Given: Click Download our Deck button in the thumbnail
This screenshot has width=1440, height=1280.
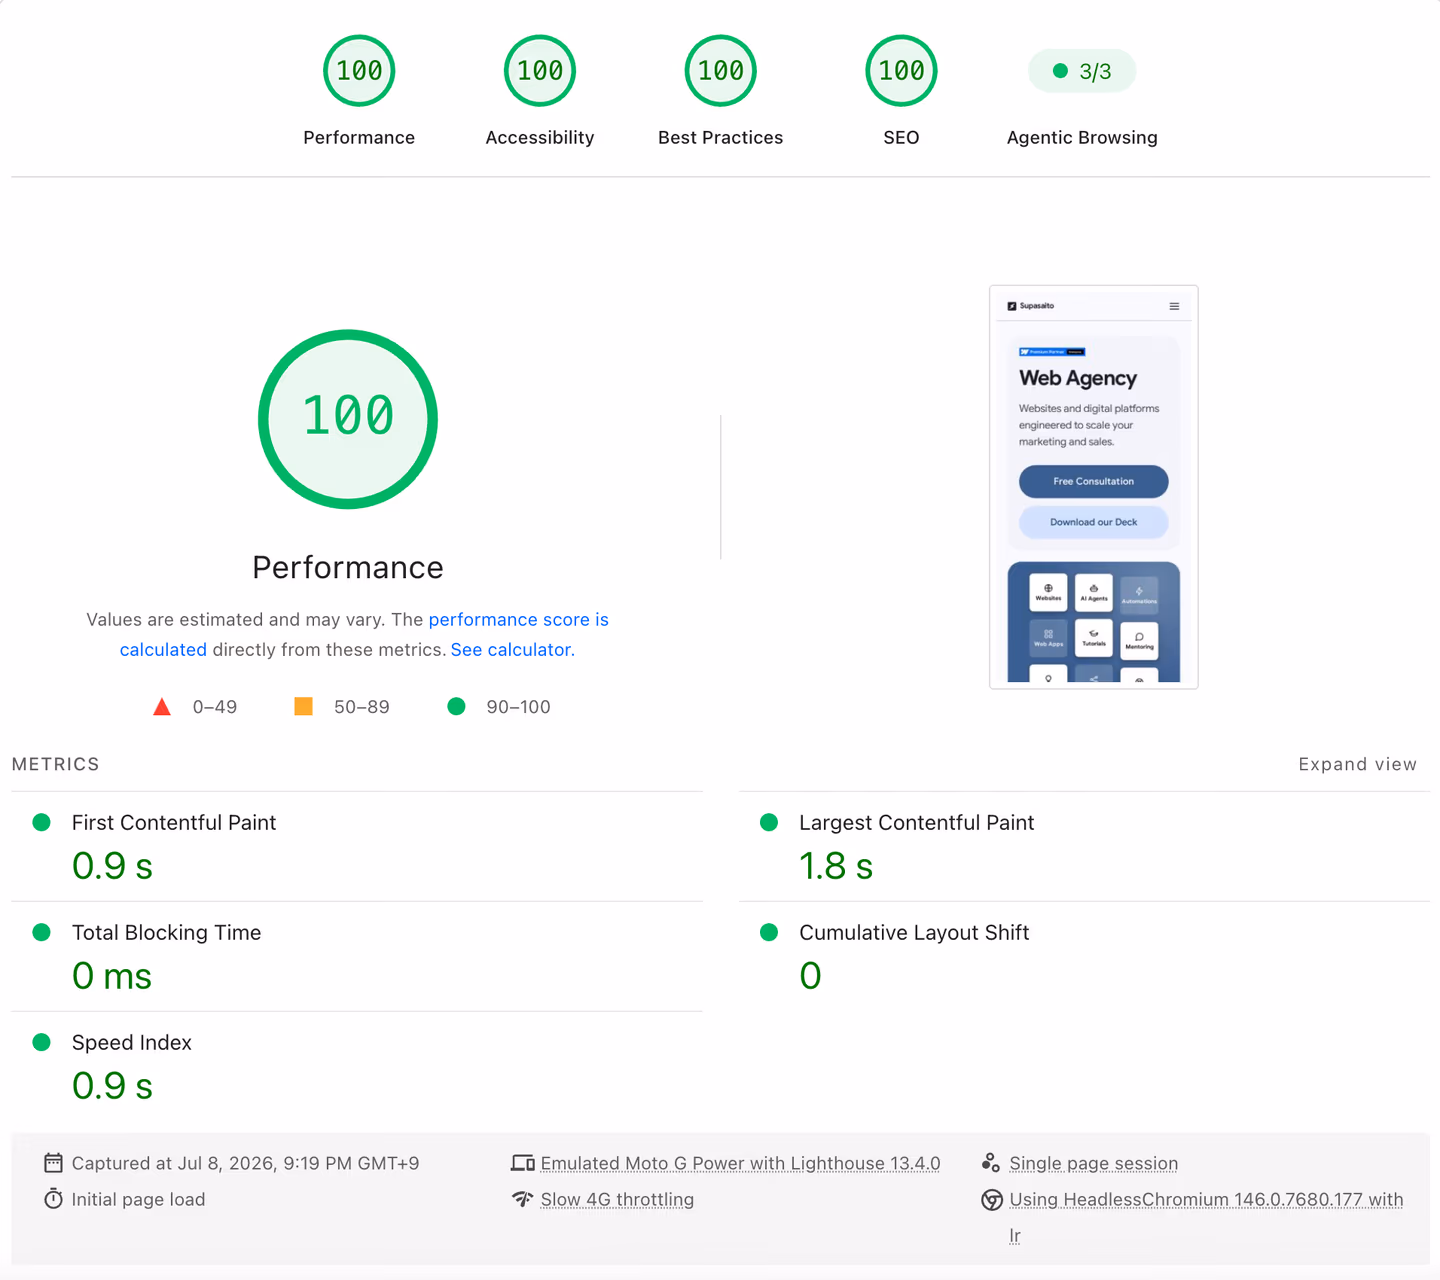Looking at the screenshot, I should pos(1094,522).
